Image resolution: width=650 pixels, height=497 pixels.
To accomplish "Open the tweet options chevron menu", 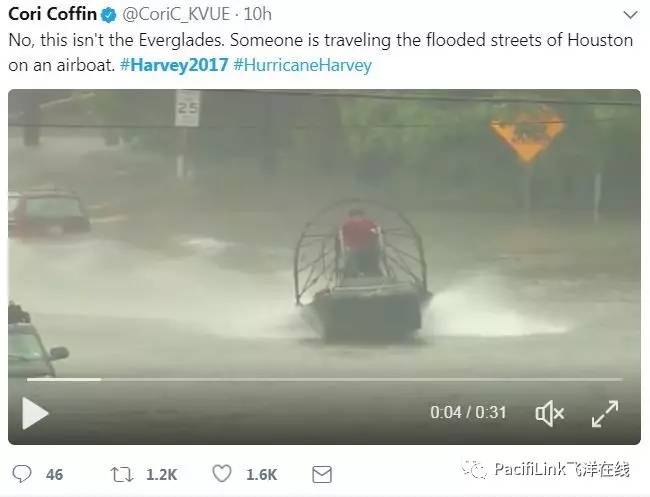I will [x=631, y=15].
